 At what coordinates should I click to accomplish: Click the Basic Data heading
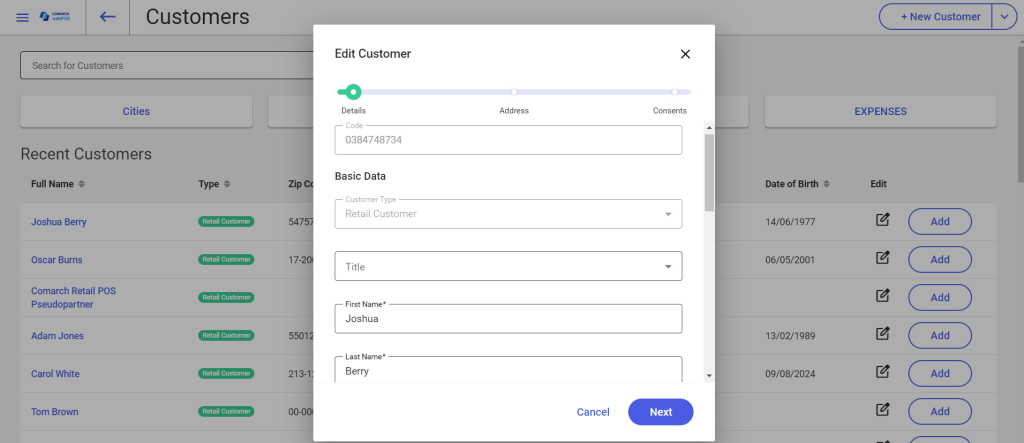click(360, 176)
